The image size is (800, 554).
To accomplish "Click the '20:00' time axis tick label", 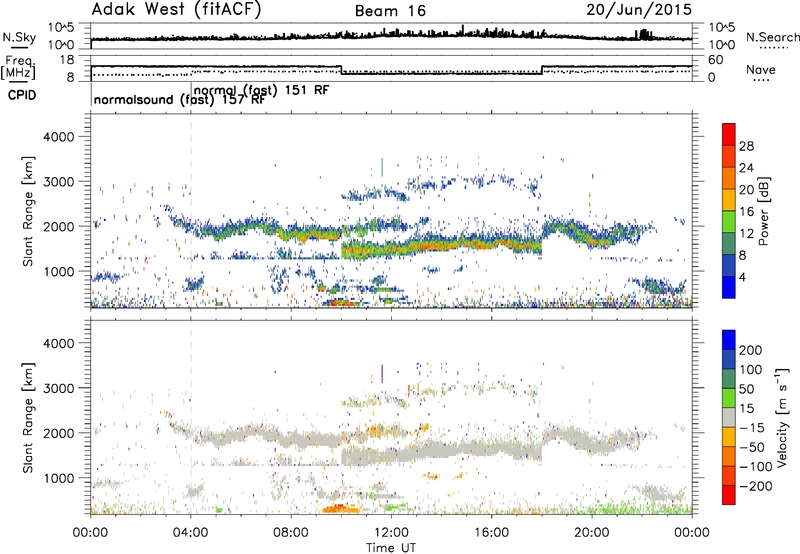I will (x=592, y=533).
